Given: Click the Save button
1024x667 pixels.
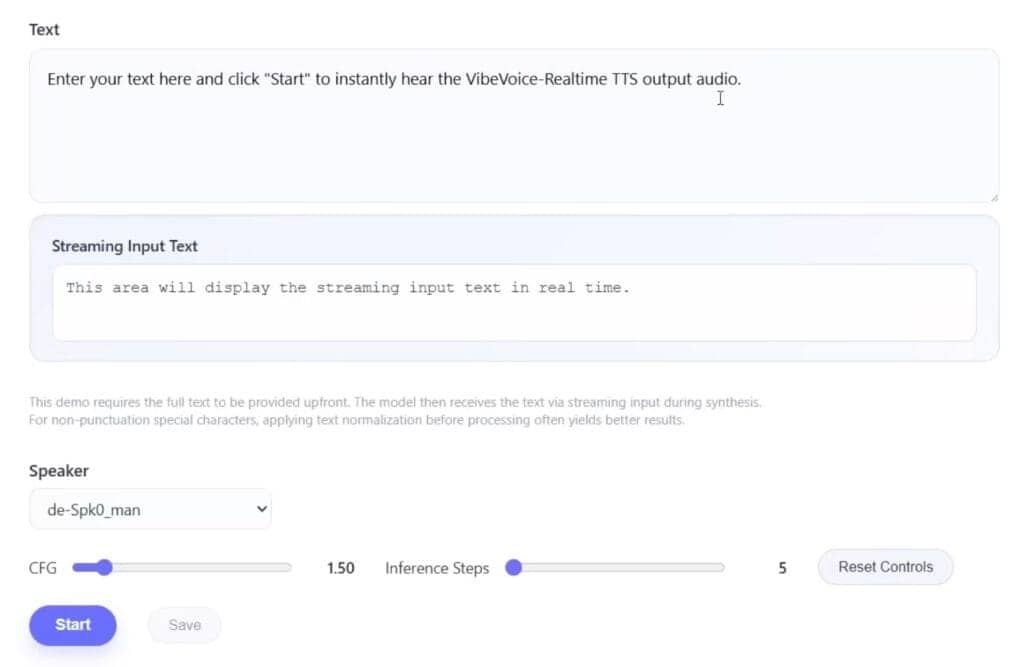Looking at the screenshot, I should (x=184, y=625).
